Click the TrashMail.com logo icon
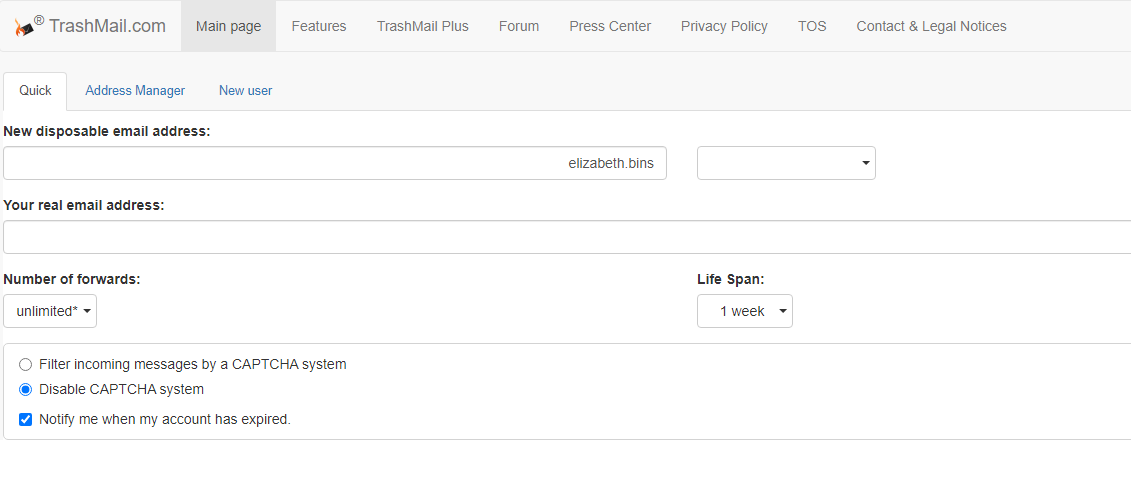 coord(25,28)
